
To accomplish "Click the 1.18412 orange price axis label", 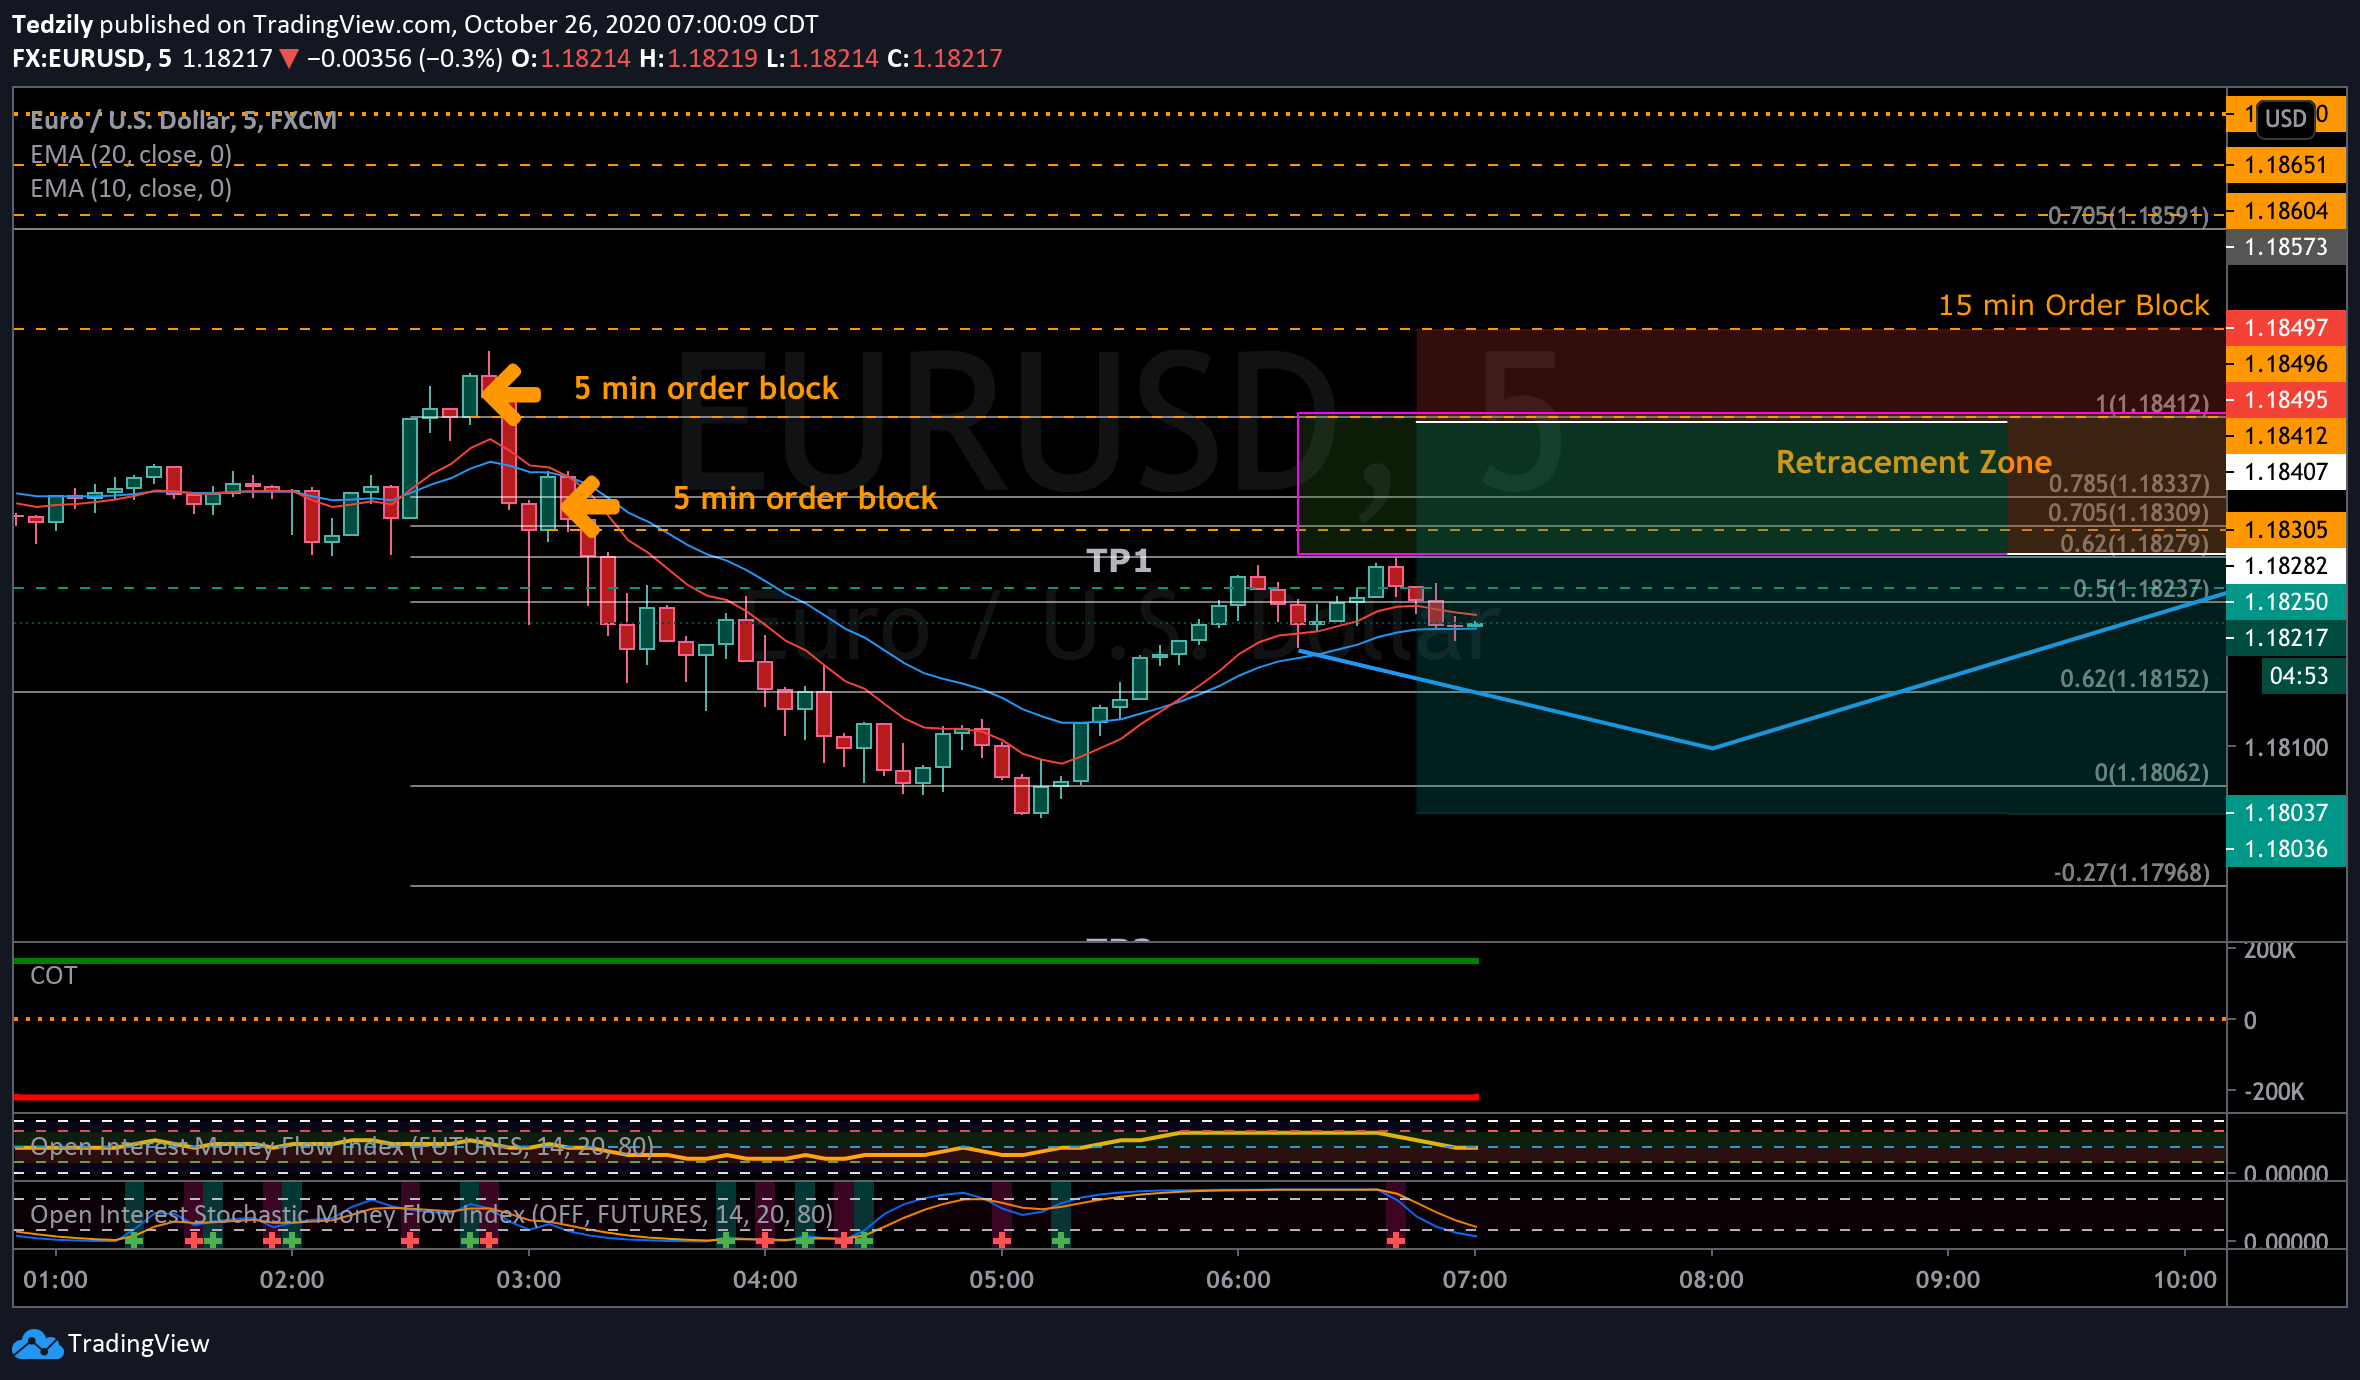I will 2286,436.
